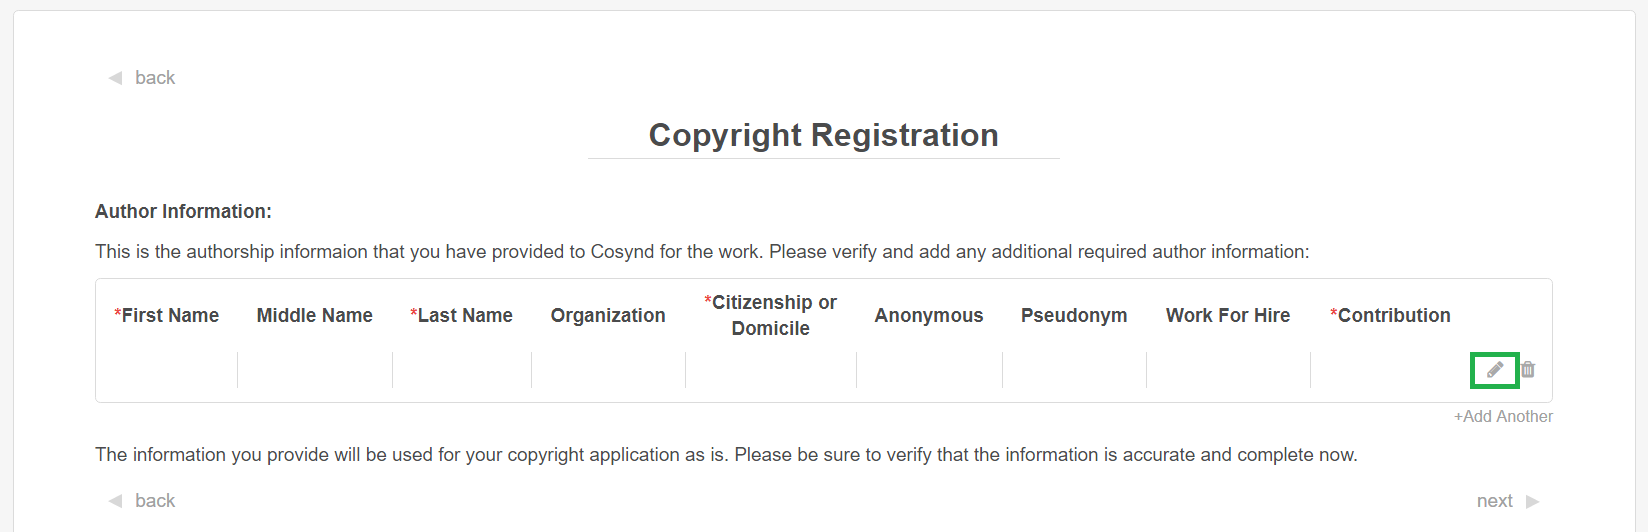Click the First Name column header

point(167,316)
